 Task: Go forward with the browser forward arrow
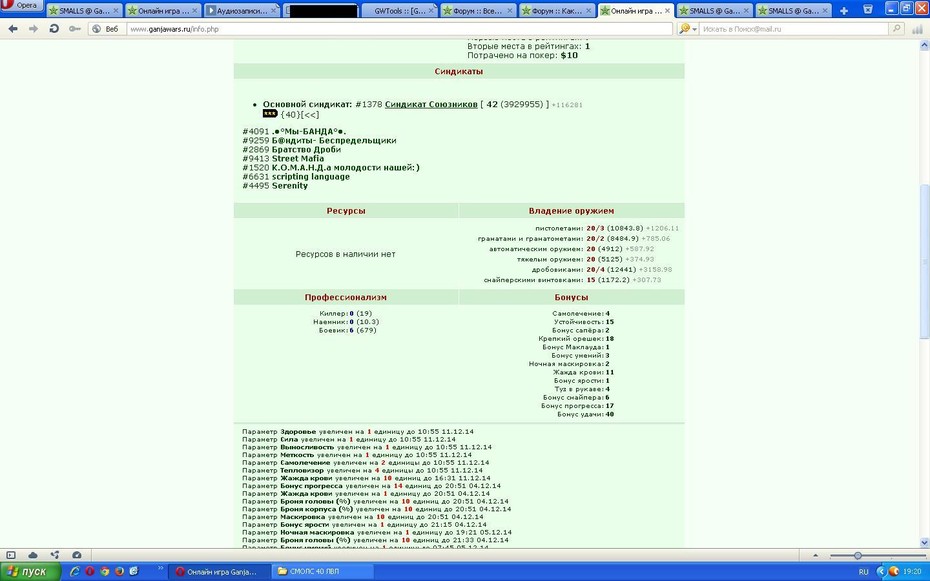(33, 28)
